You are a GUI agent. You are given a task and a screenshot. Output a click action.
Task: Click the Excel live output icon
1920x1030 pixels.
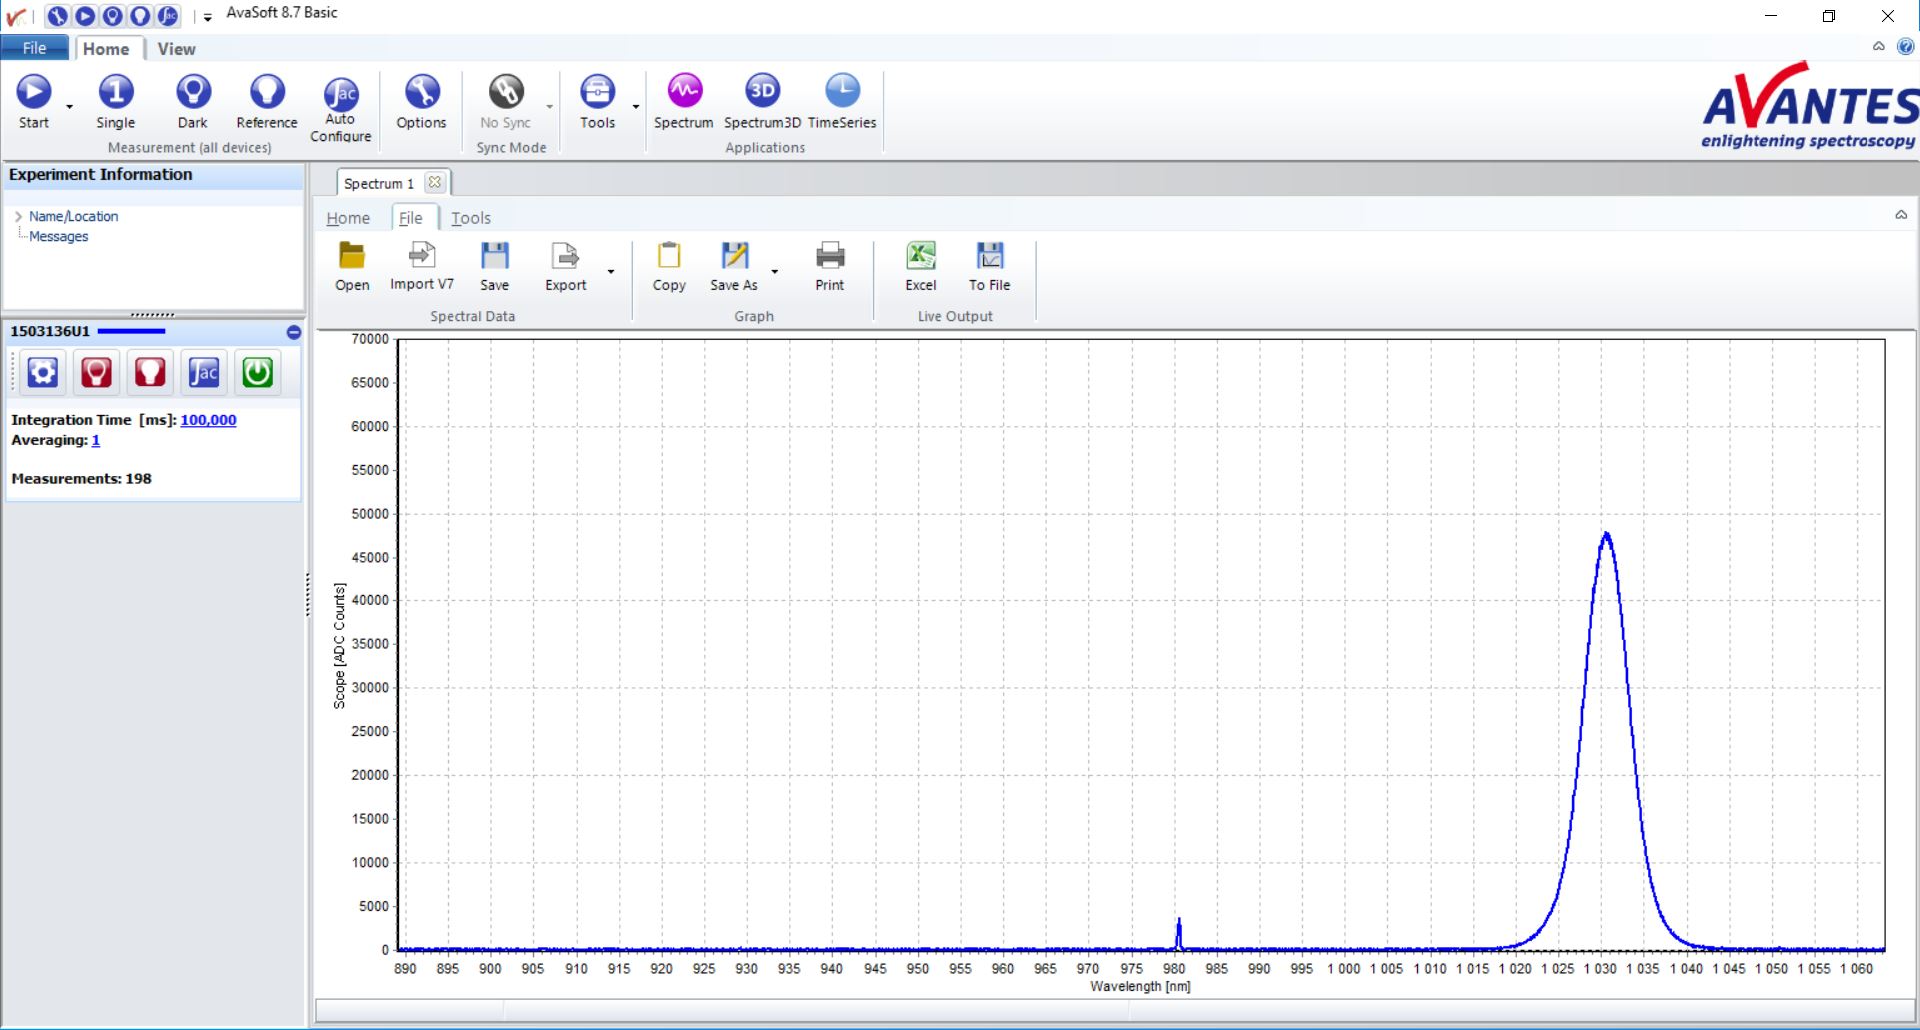[x=920, y=257]
